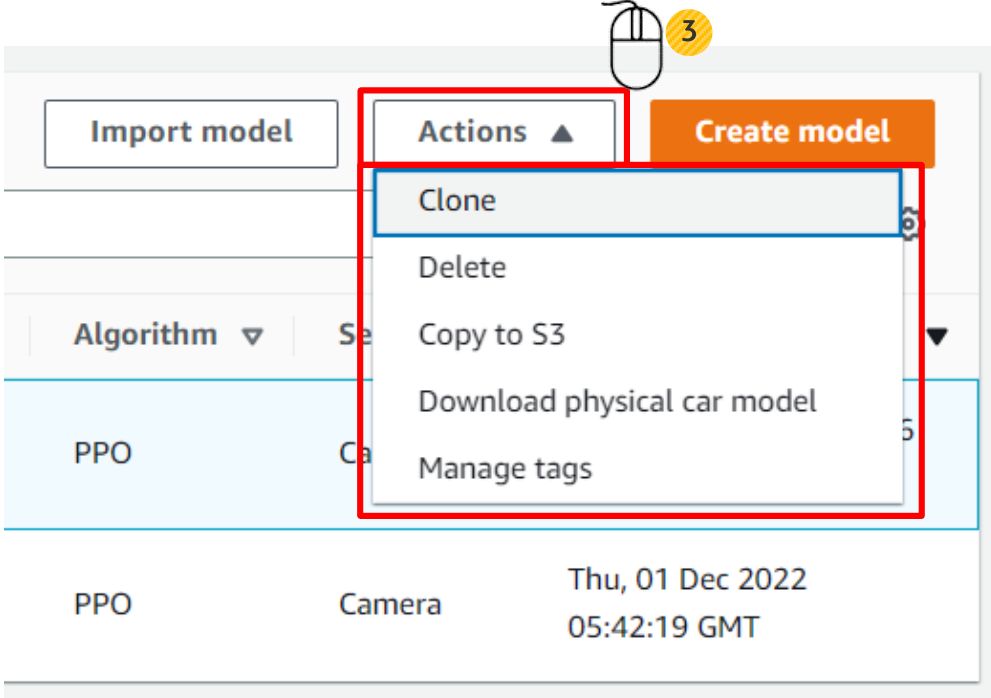The image size is (991, 698).
Task: Click the partially hidden Sensor column header
Action: (x=349, y=335)
